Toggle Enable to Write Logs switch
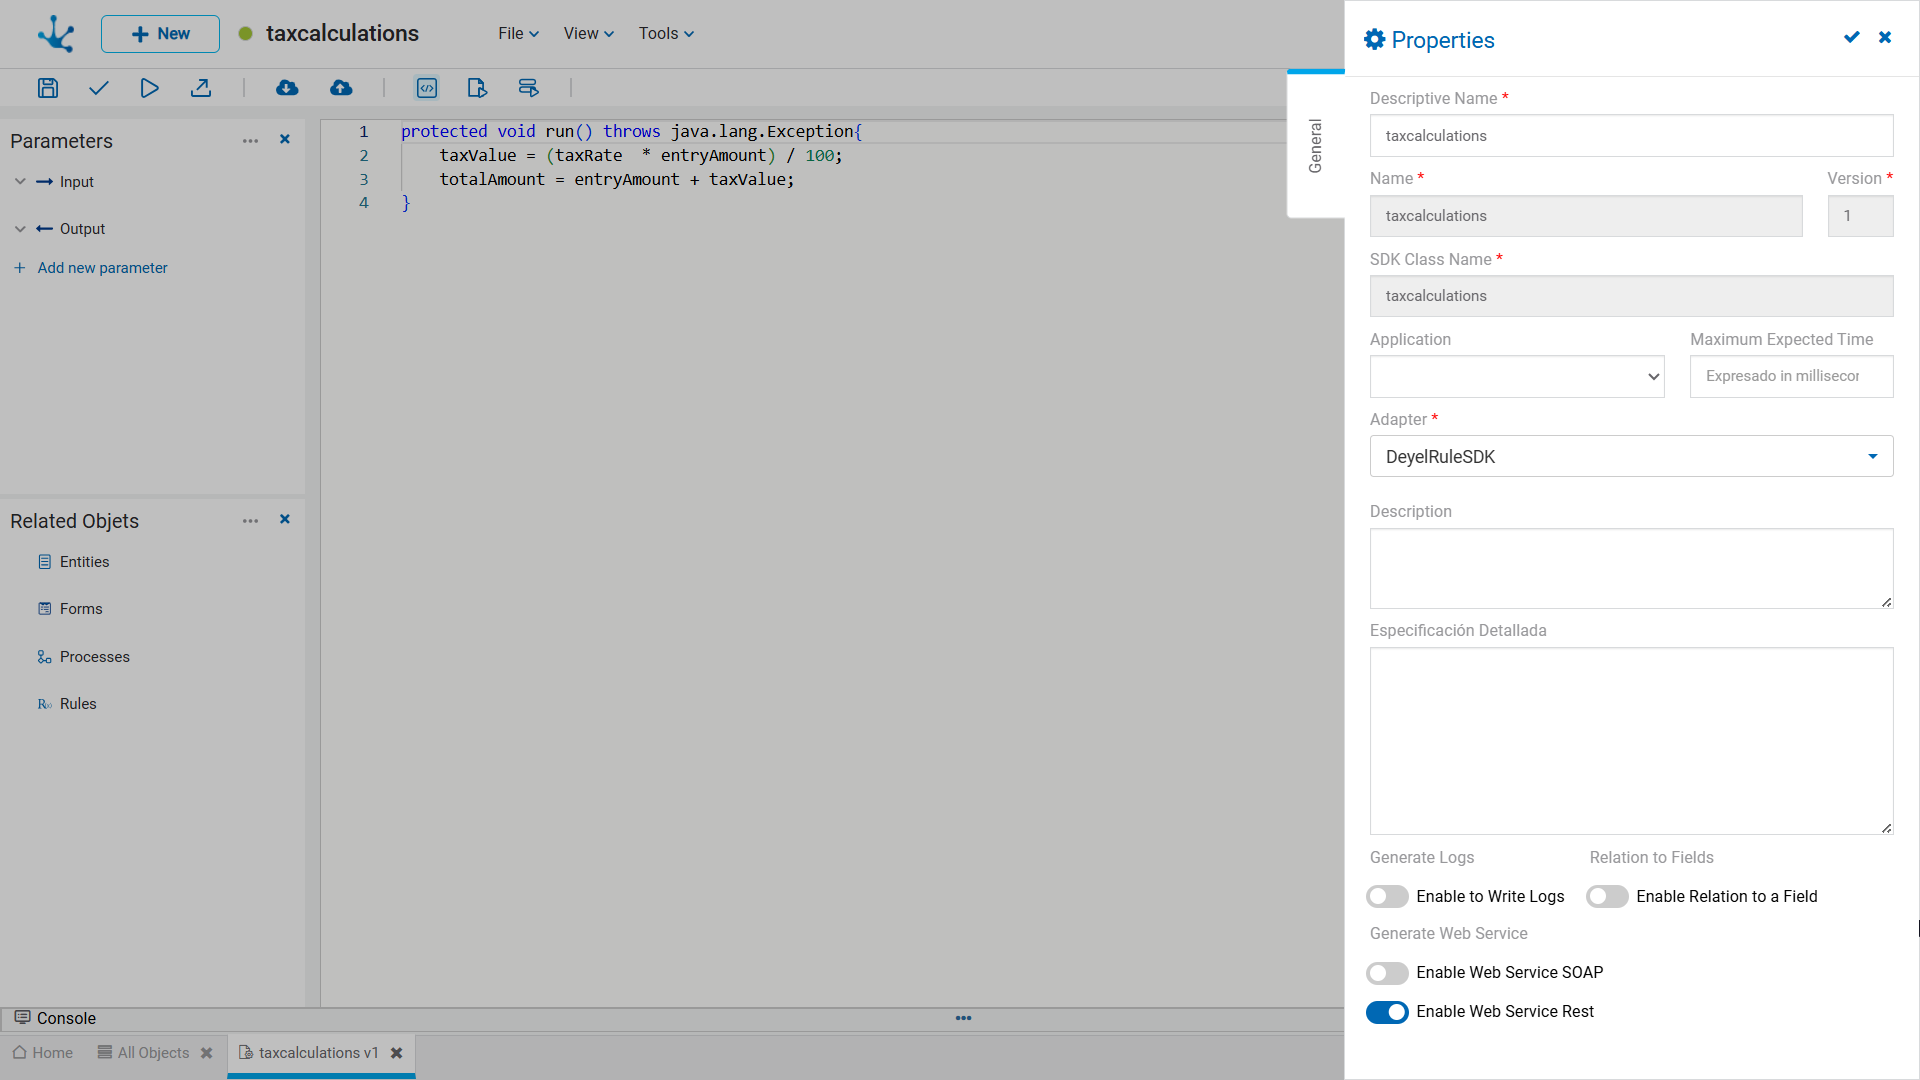The height and width of the screenshot is (1080, 1920). (1387, 897)
